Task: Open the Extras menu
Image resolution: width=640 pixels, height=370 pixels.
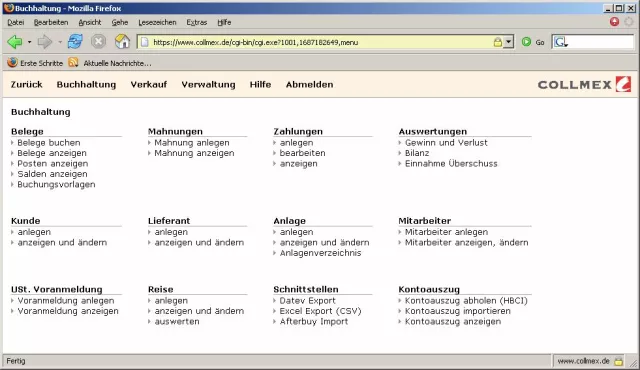Action: click(197, 22)
